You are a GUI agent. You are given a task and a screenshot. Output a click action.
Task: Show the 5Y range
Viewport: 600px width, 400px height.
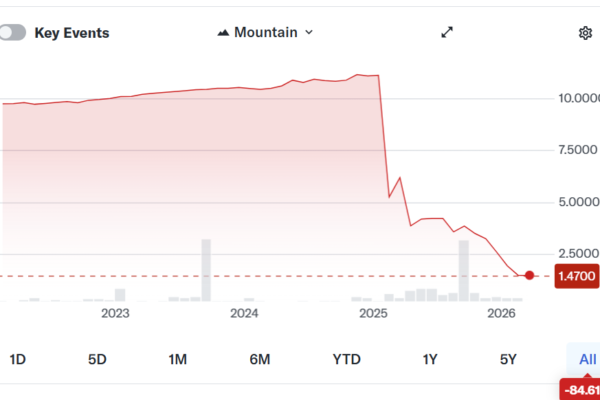pyautogui.click(x=508, y=360)
